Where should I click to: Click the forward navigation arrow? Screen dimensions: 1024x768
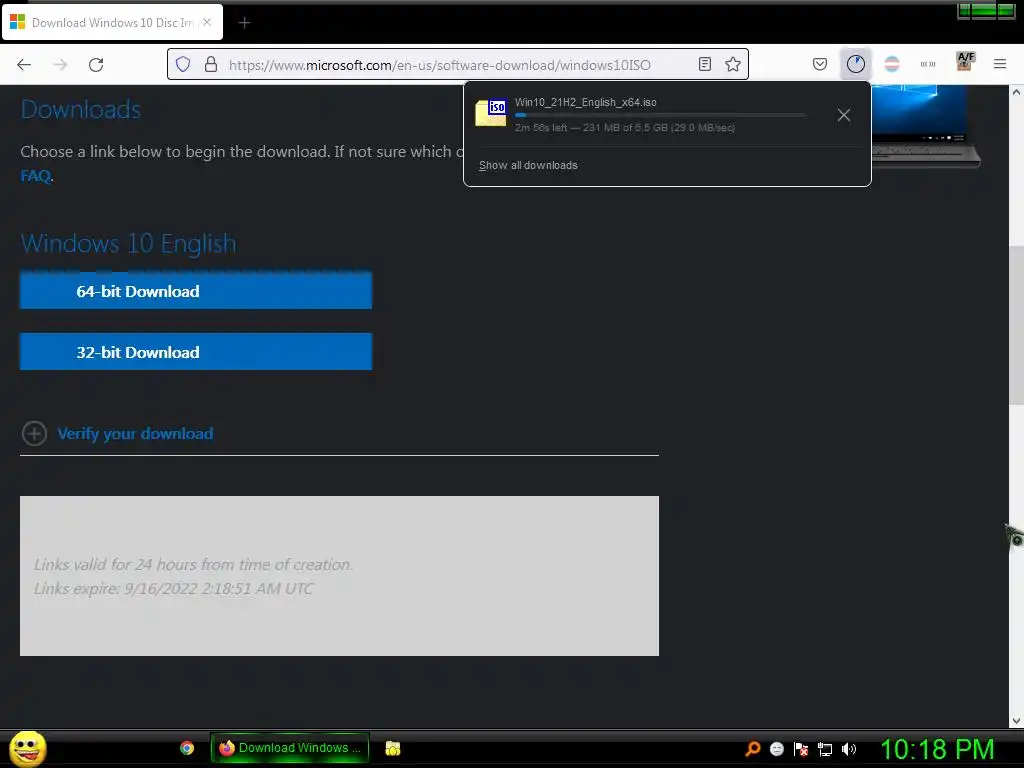[60, 64]
